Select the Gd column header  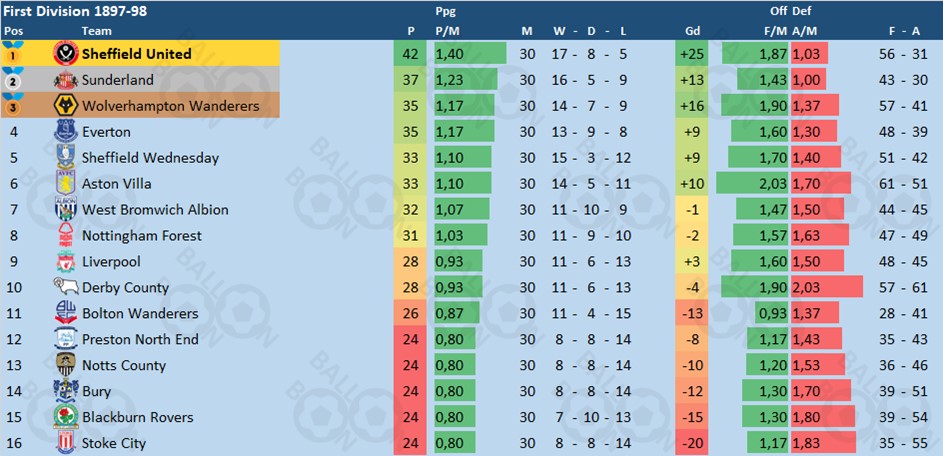click(x=692, y=31)
